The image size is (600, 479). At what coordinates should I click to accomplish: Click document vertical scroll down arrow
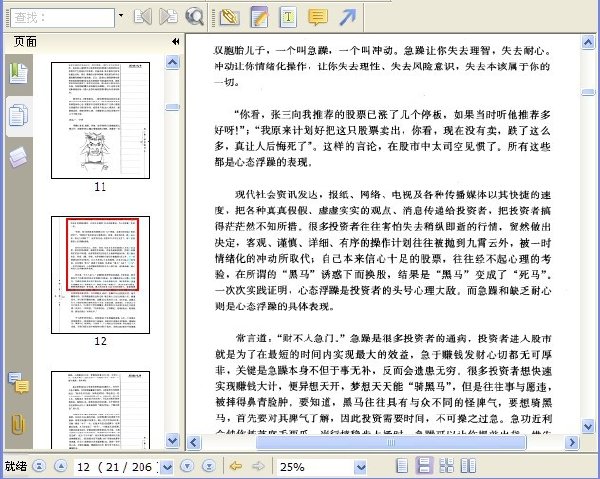[x=588, y=425]
